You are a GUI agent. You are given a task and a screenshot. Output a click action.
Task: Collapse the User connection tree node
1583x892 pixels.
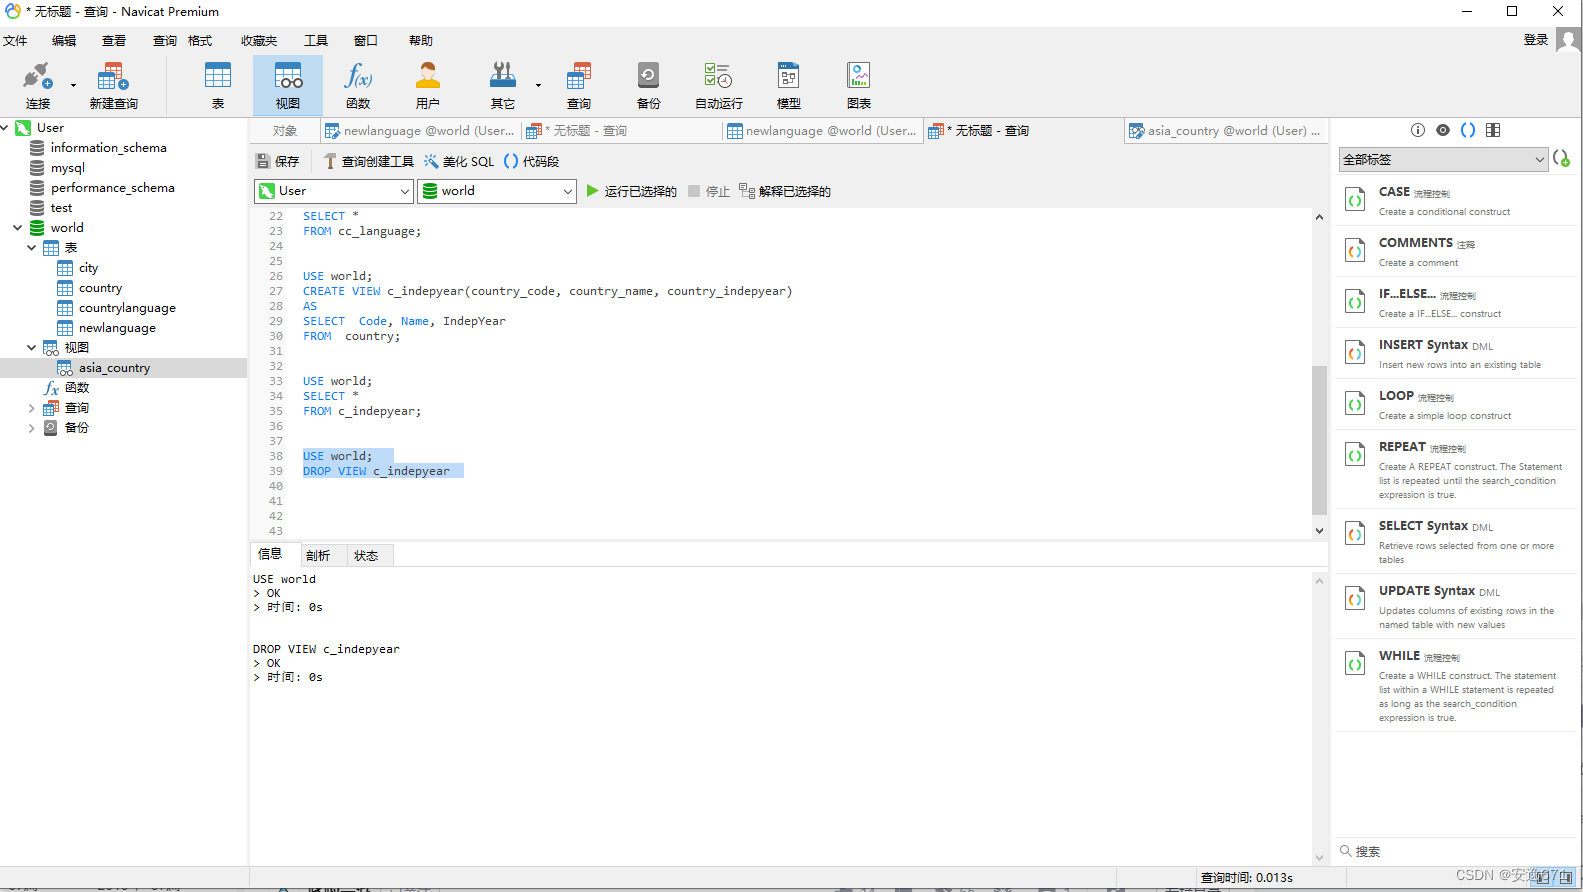[5, 128]
